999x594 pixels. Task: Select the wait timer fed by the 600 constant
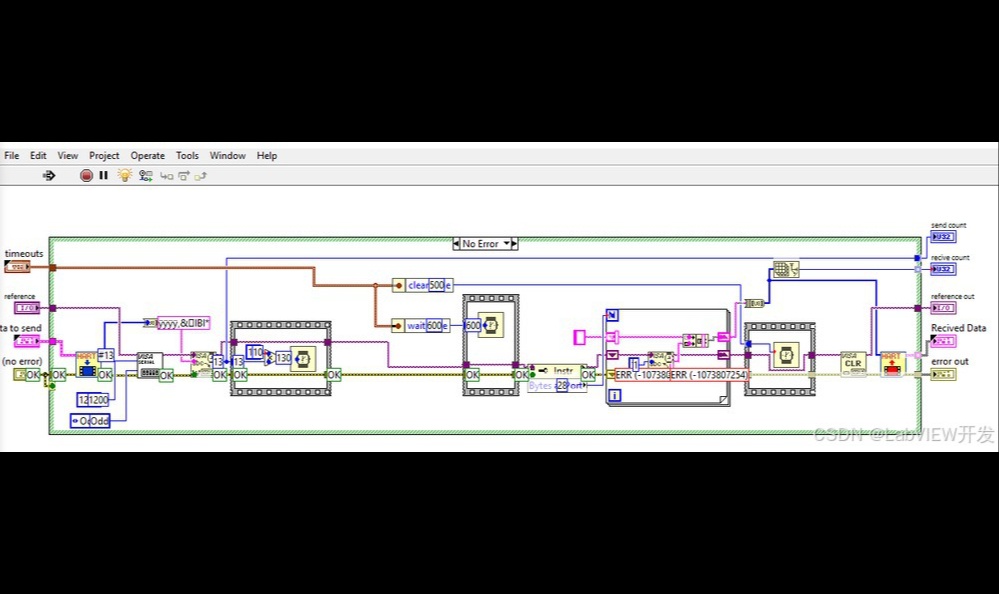(x=491, y=325)
